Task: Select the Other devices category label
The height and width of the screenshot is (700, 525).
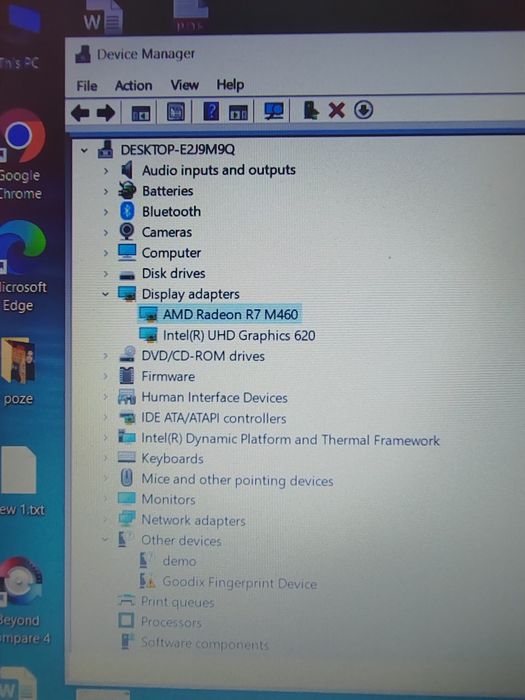Action: pos(181,541)
